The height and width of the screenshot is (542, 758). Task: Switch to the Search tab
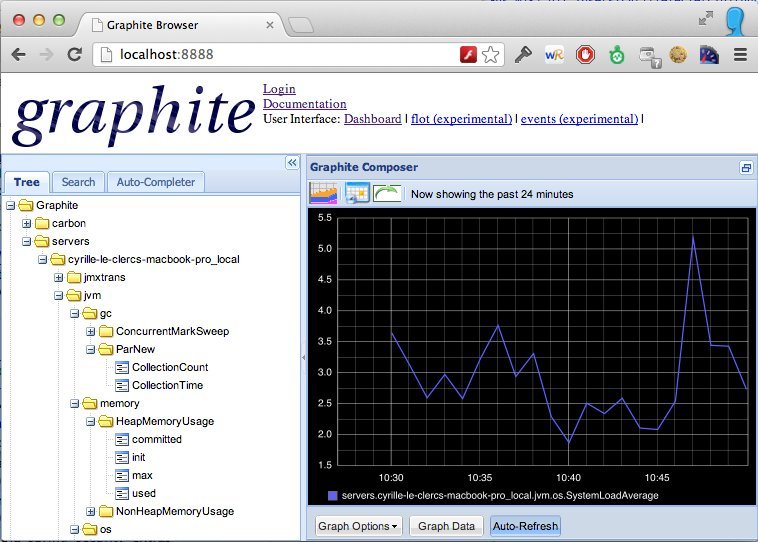78,182
